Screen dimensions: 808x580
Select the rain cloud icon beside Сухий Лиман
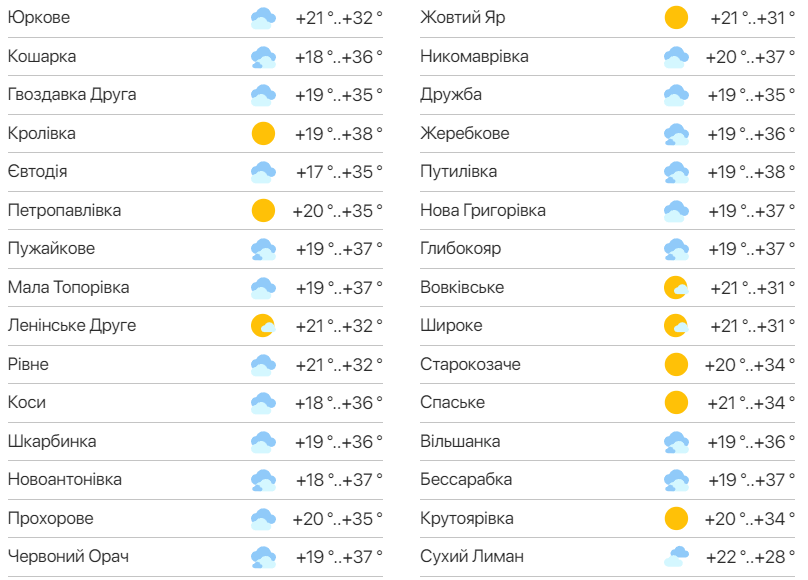pyautogui.click(x=678, y=556)
